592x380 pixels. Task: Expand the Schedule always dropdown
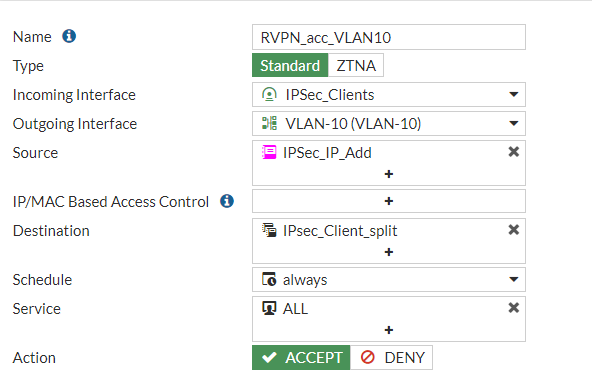[389, 280]
